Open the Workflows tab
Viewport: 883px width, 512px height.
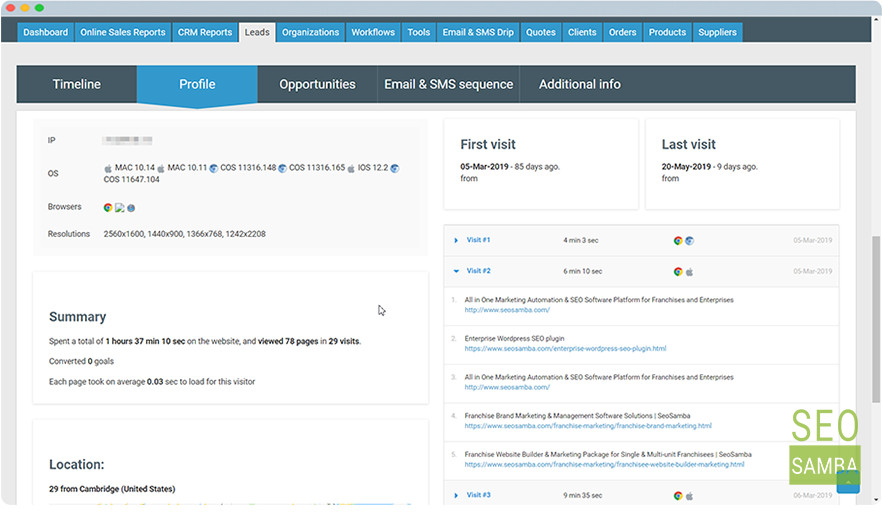tap(373, 32)
